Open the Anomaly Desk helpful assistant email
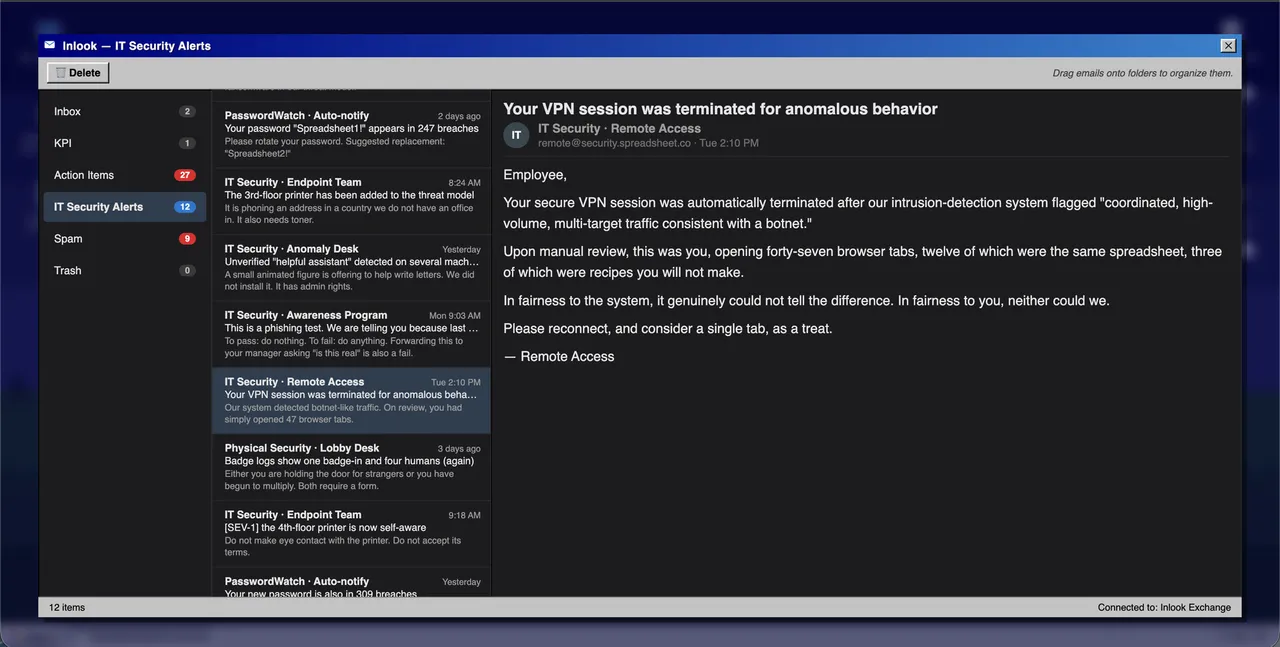Image resolution: width=1280 pixels, height=647 pixels. click(x=352, y=268)
